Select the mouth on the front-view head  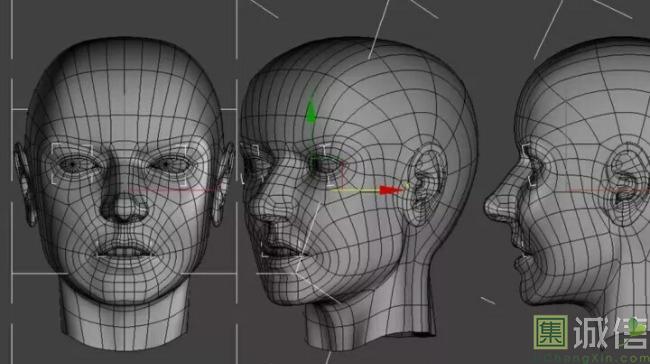point(124,252)
